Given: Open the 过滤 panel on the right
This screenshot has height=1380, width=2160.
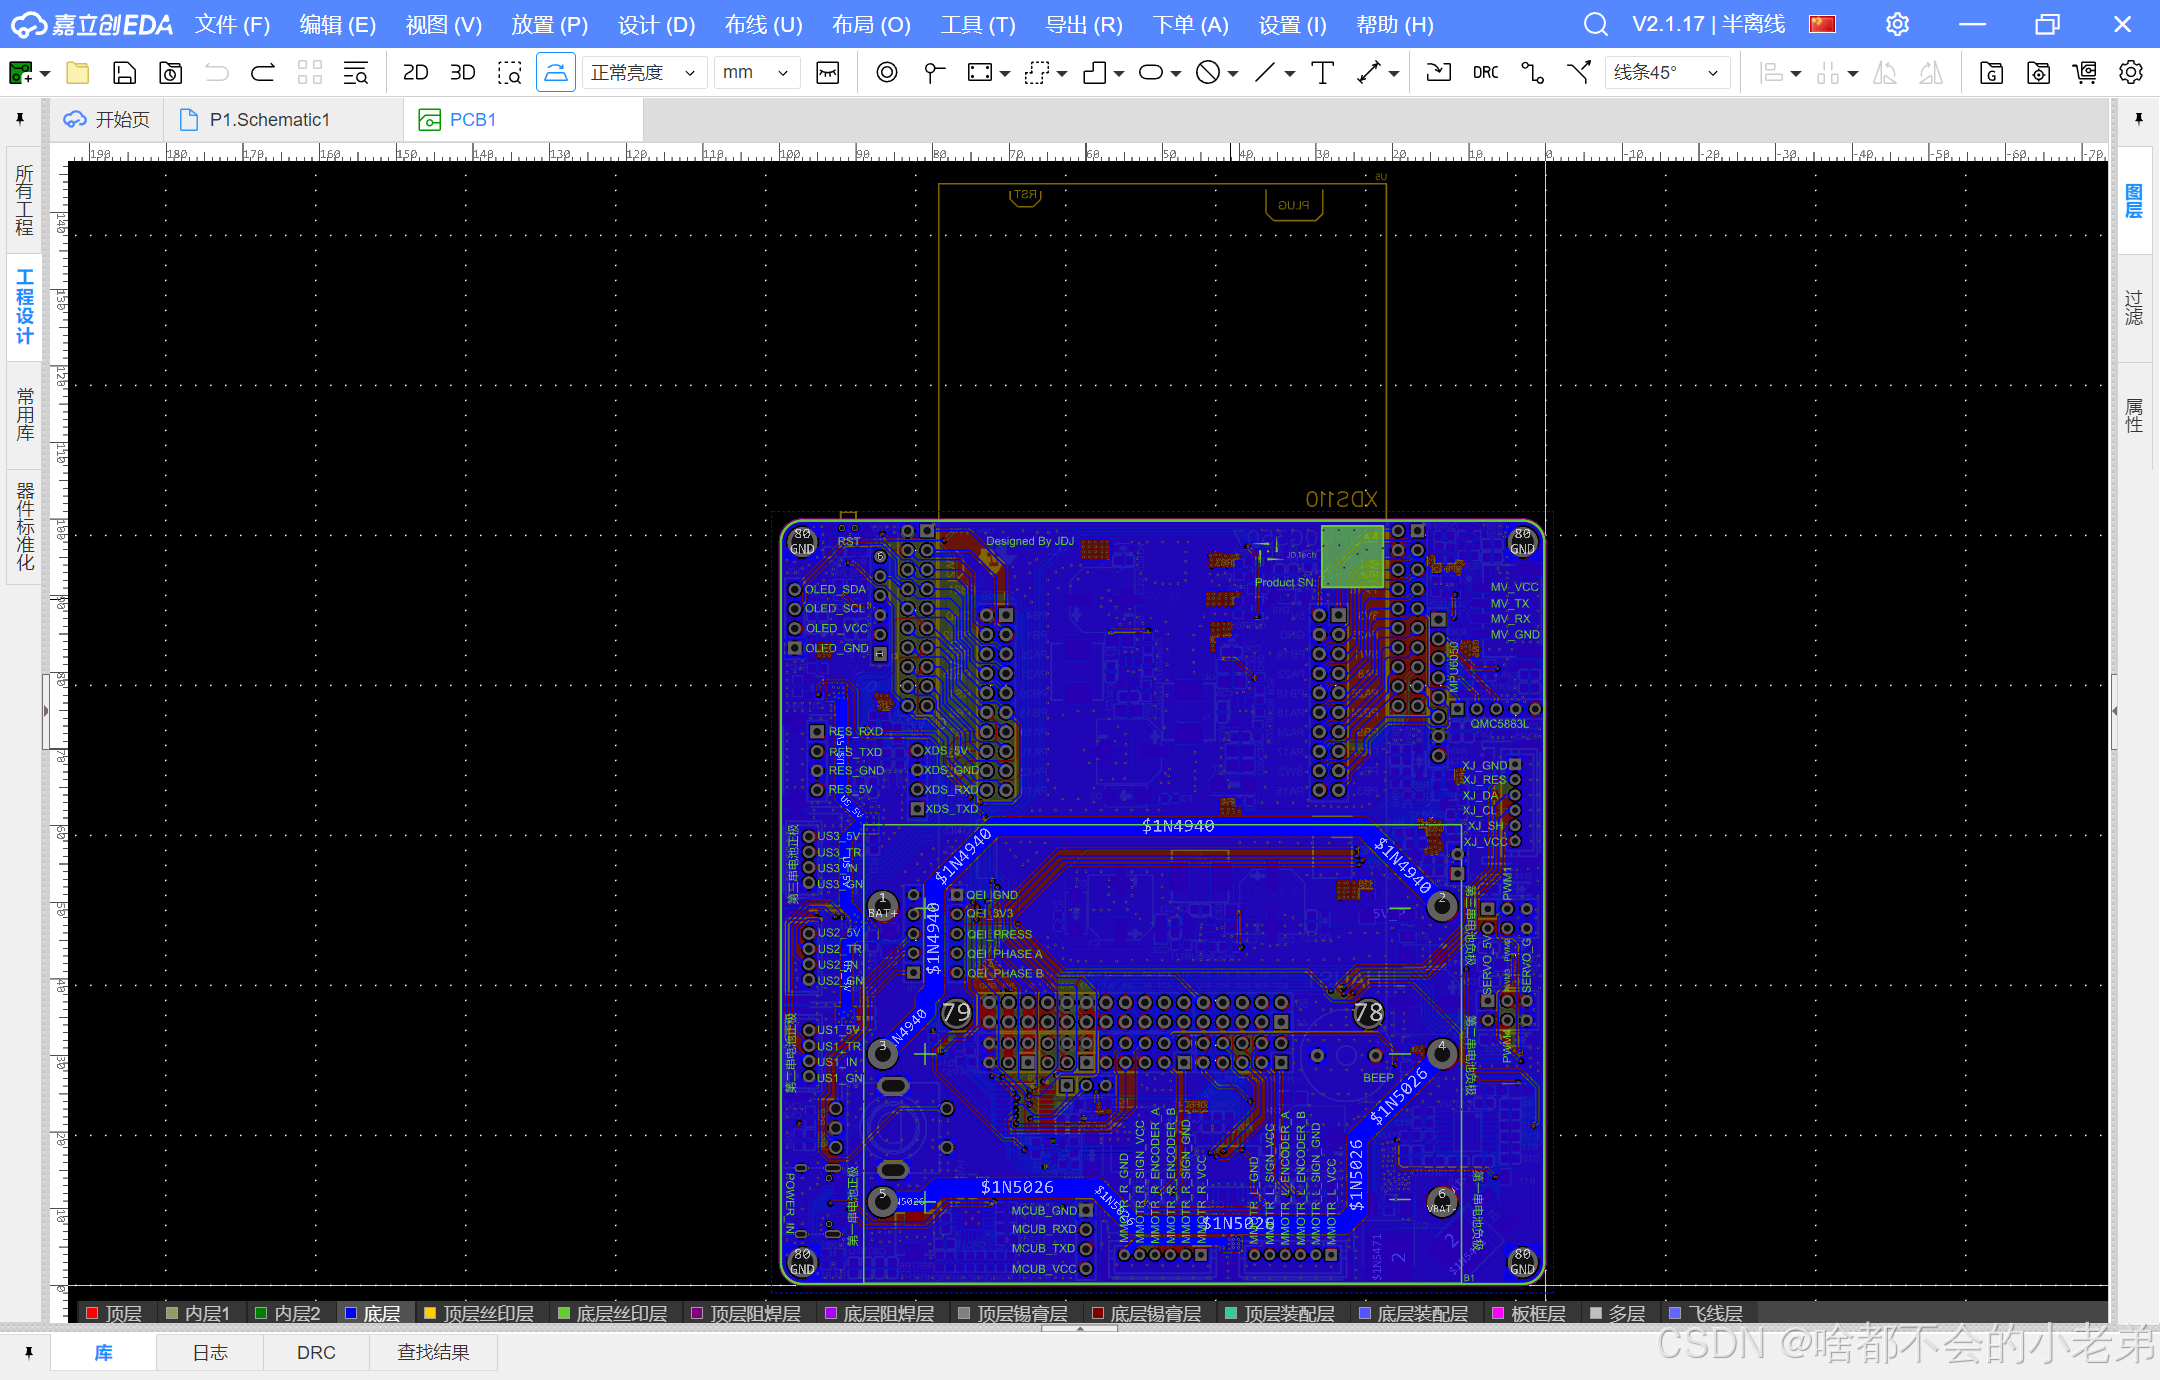Looking at the screenshot, I should pyautogui.click(x=2134, y=308).
